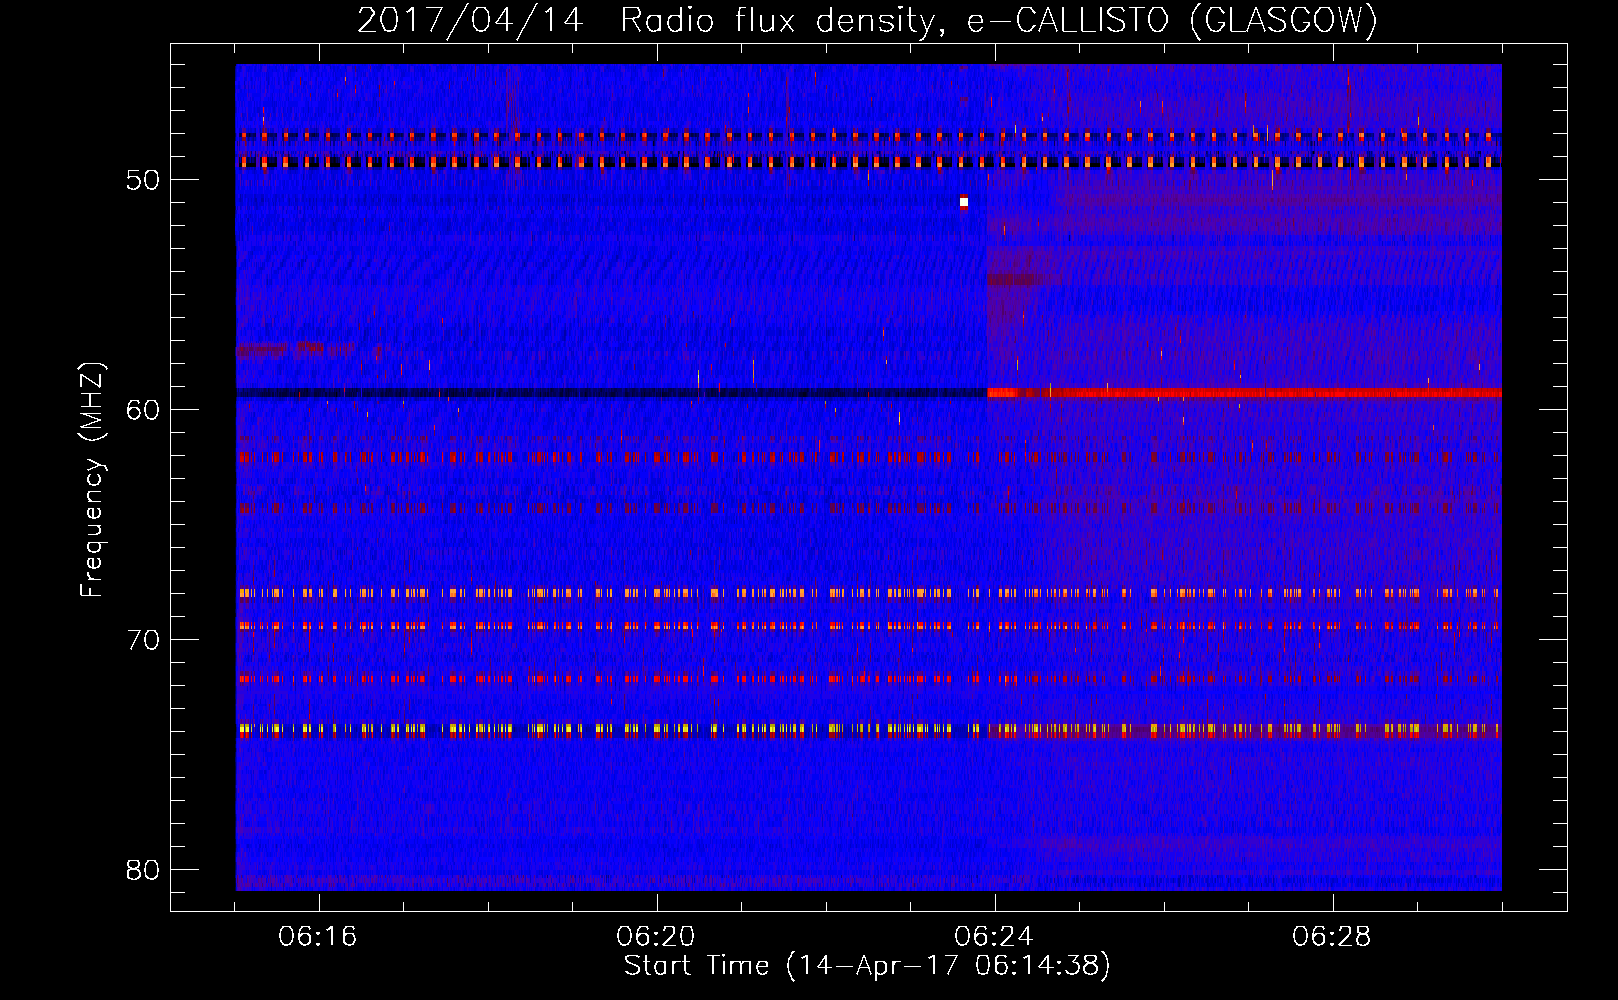
Task: Click the bright red band near 59 MHz
Action: pos(1244,393)
